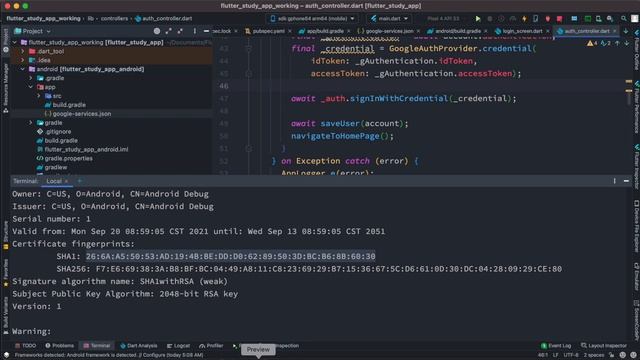The width and height of the screenshot is (640, 360).
Task: Expand the .idea folder
Action: (23, 60)
